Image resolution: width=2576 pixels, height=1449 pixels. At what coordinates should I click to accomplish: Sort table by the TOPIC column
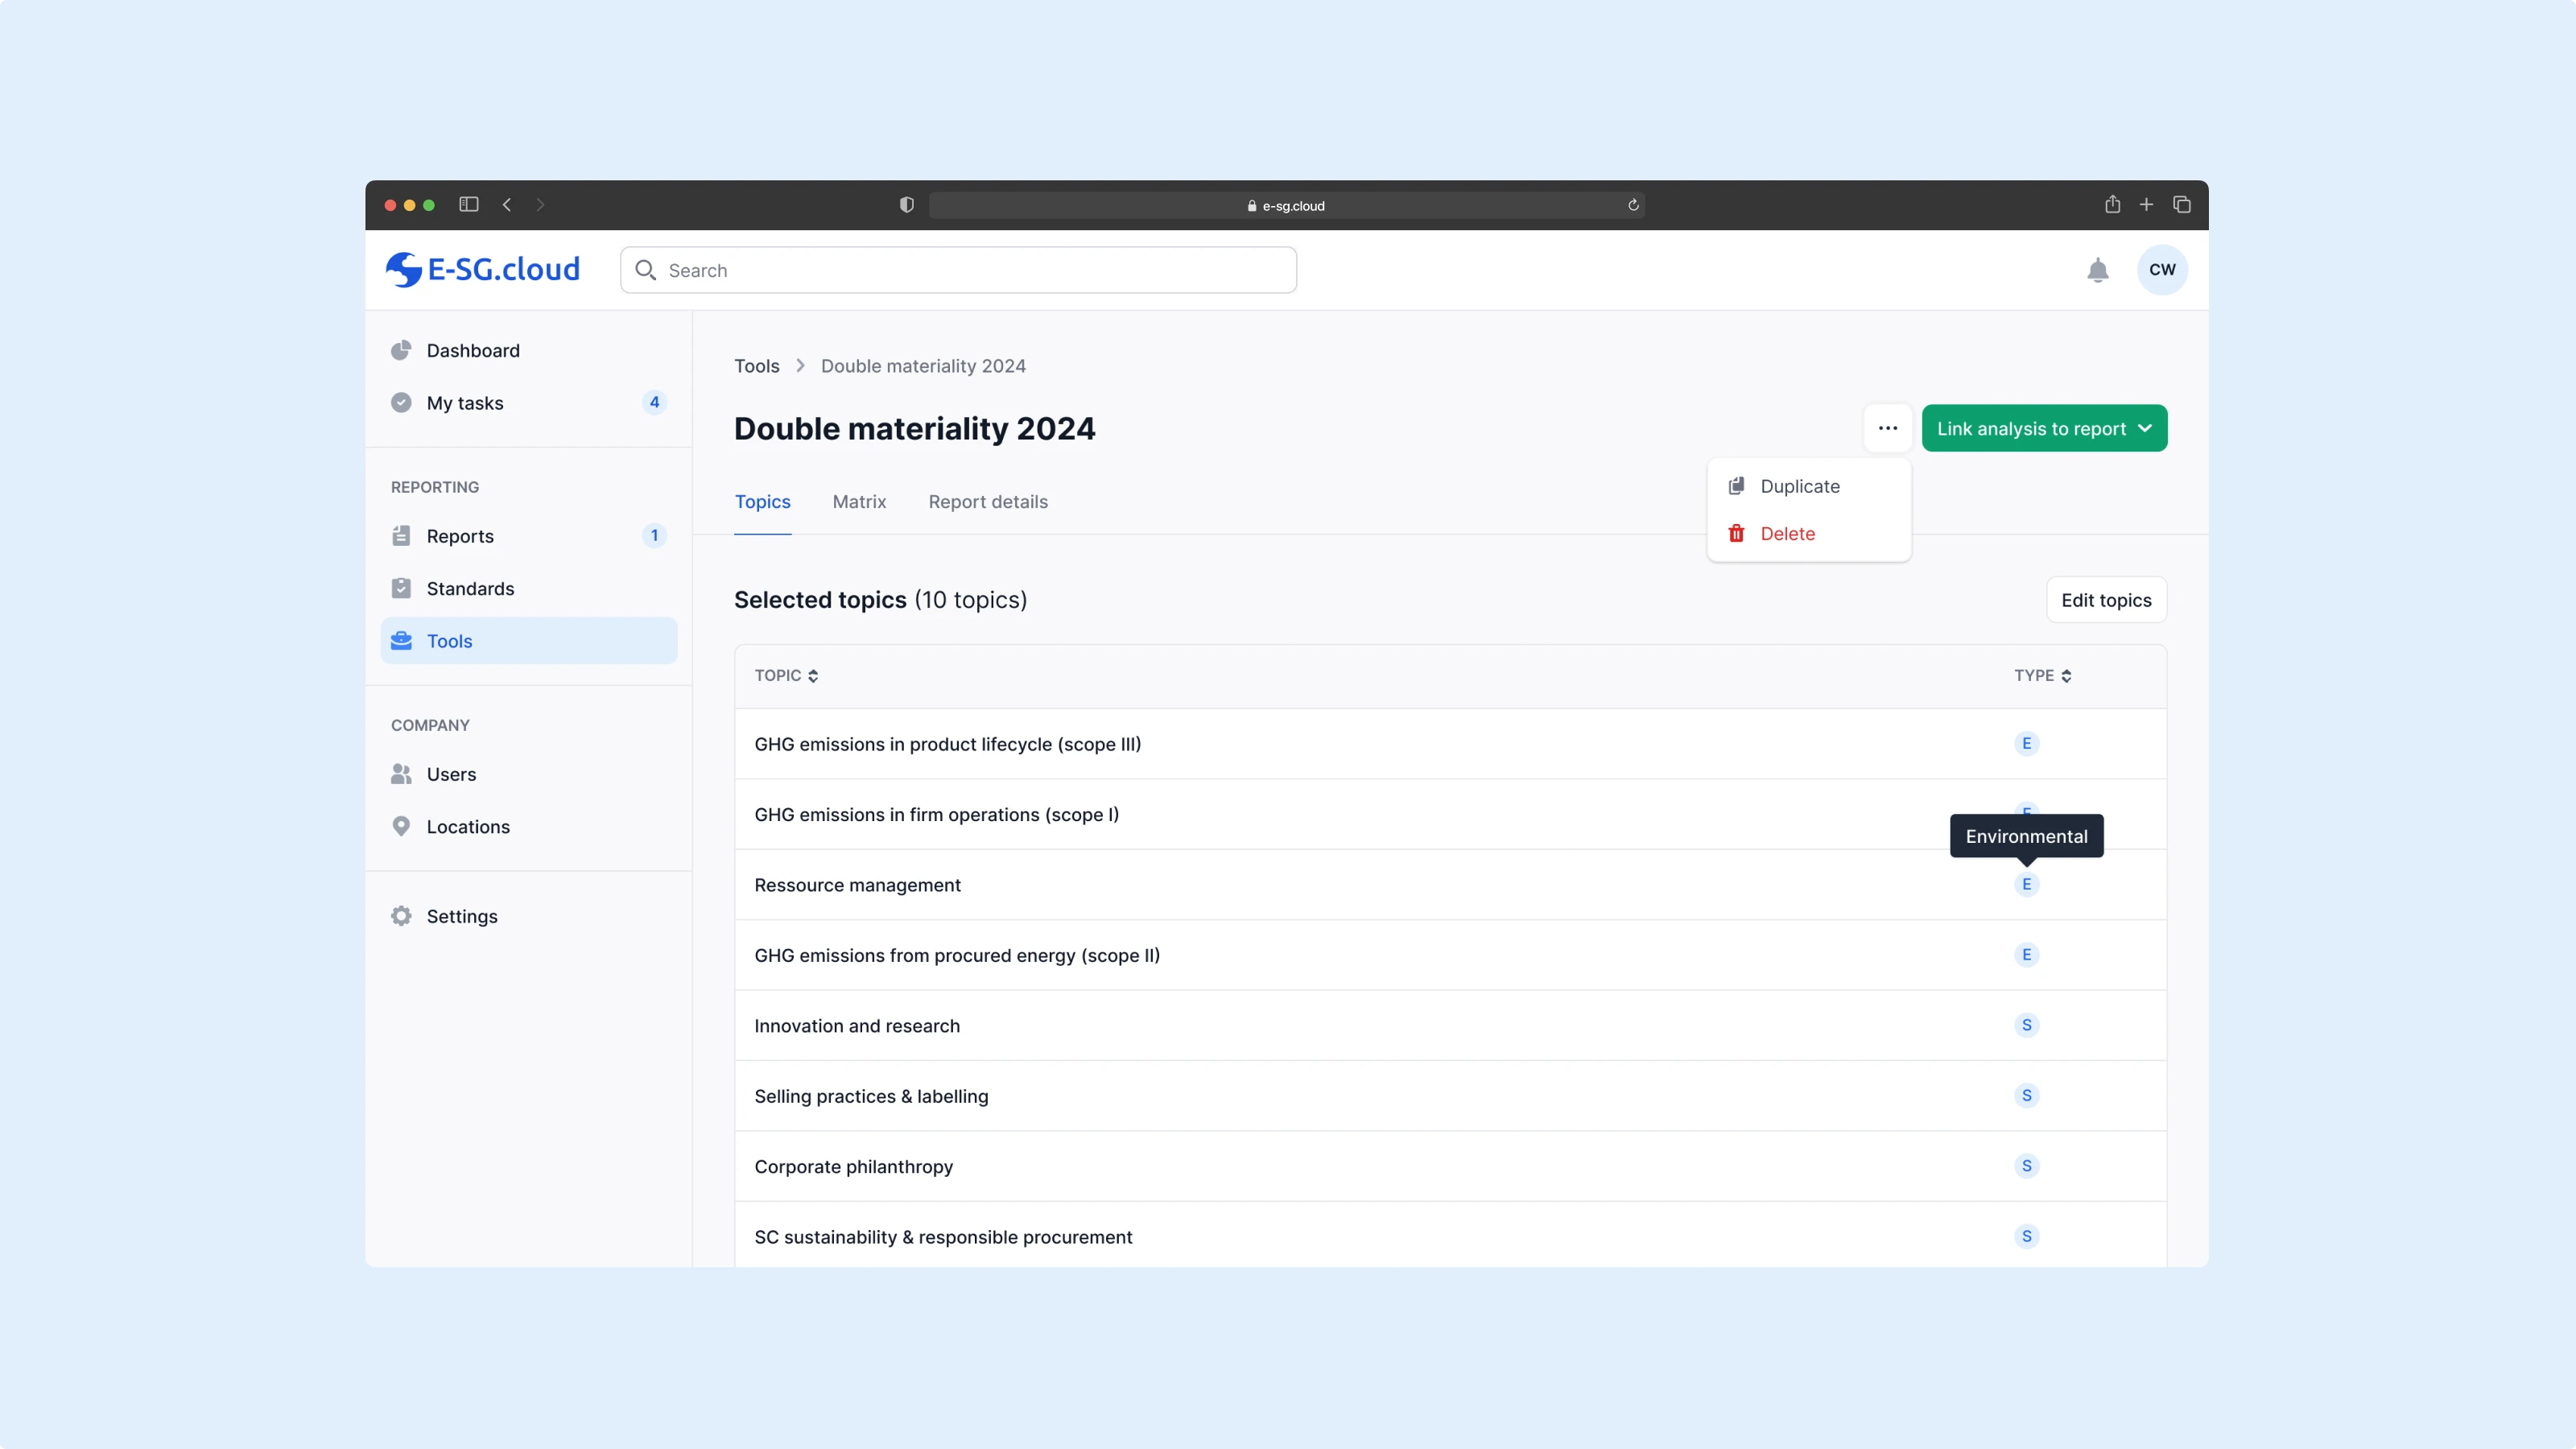[786, 676]
